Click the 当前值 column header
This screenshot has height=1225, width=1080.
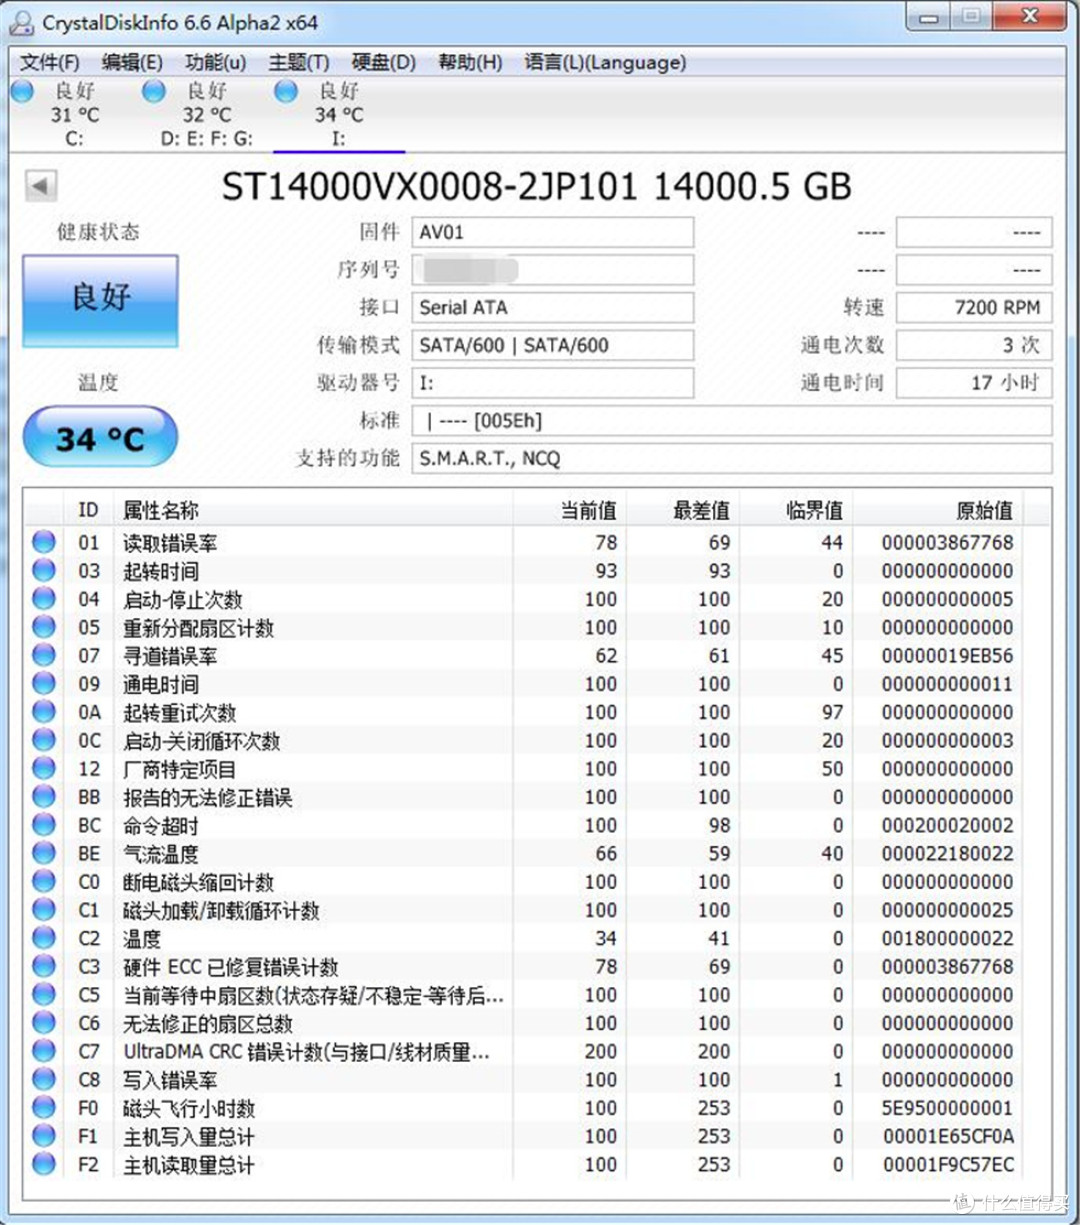pos(570,510)
